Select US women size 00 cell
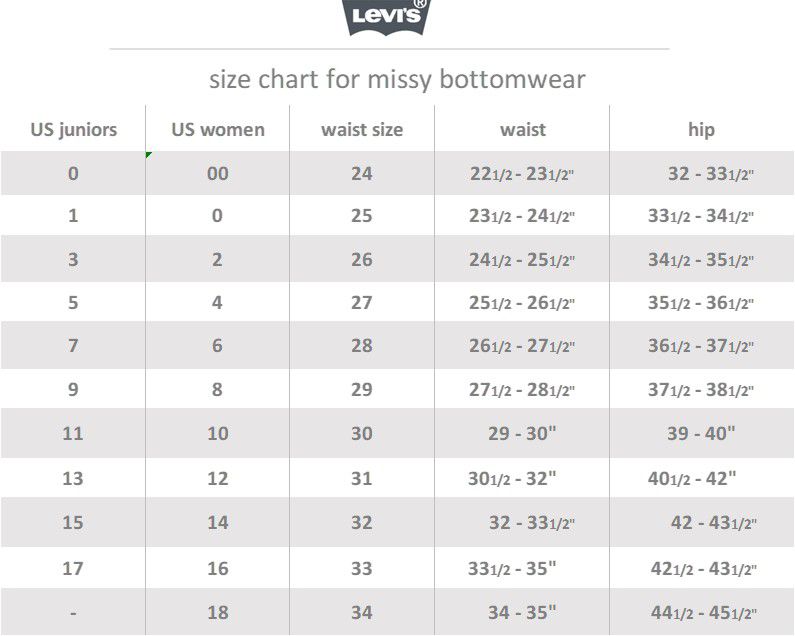Viewport: 795px width, 636px height. (x=218, y=173)
